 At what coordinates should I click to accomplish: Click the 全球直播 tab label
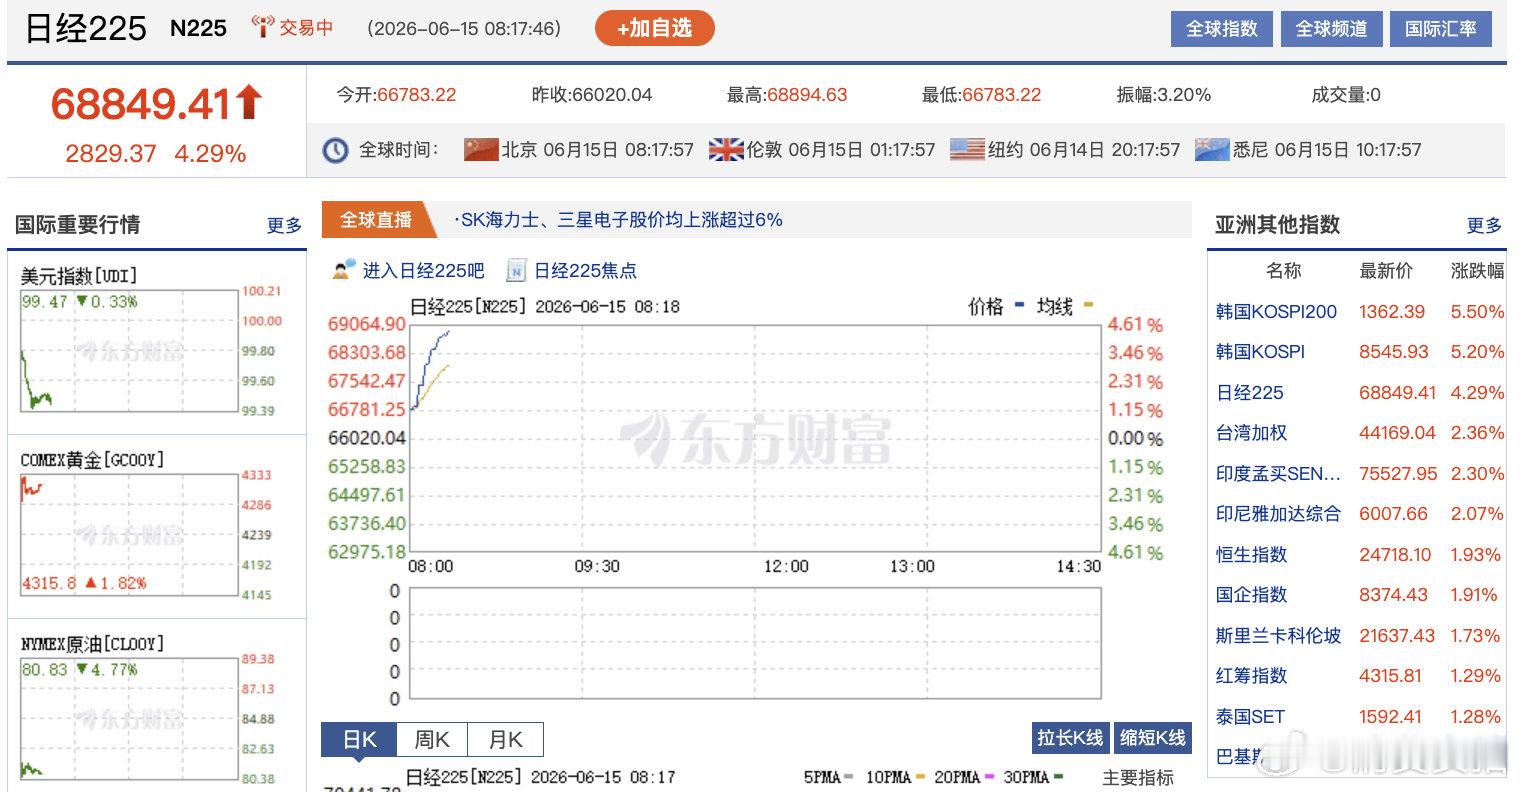(x=376, y=220)
